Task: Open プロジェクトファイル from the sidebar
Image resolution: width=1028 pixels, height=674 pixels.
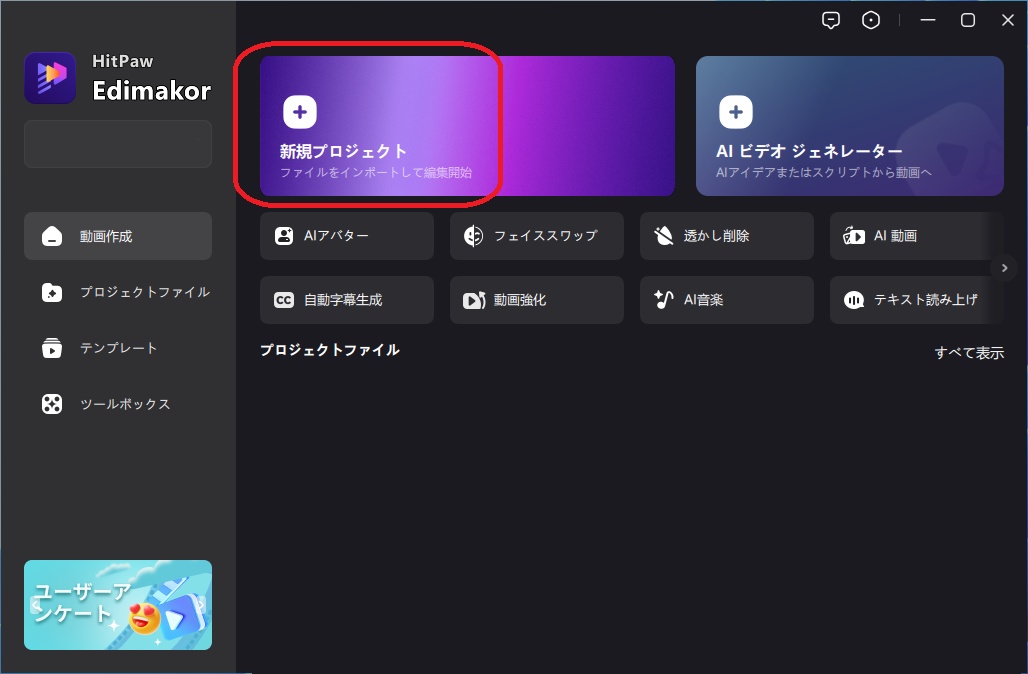Action: pyautogui.click(x=117, y=292)
